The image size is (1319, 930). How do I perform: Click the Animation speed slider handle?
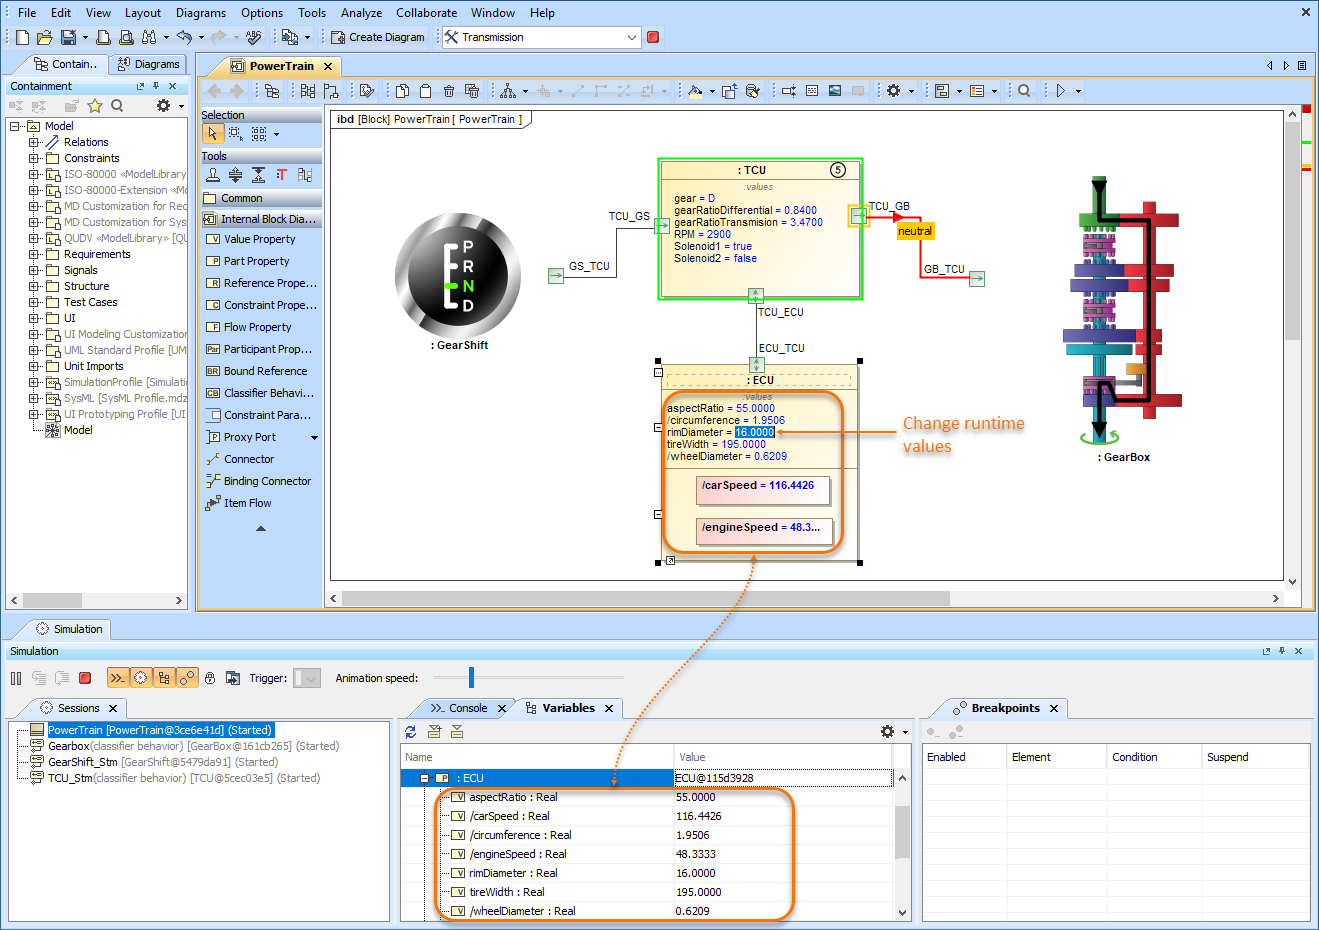[x=471, y=678]
